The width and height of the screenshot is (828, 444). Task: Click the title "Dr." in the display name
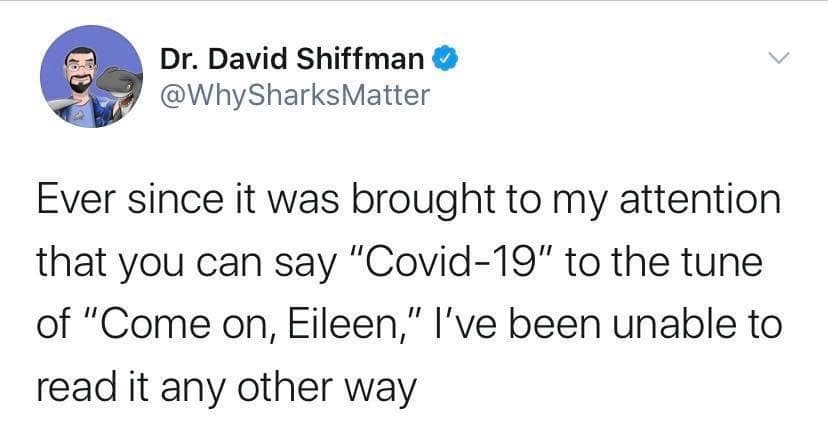179,60
